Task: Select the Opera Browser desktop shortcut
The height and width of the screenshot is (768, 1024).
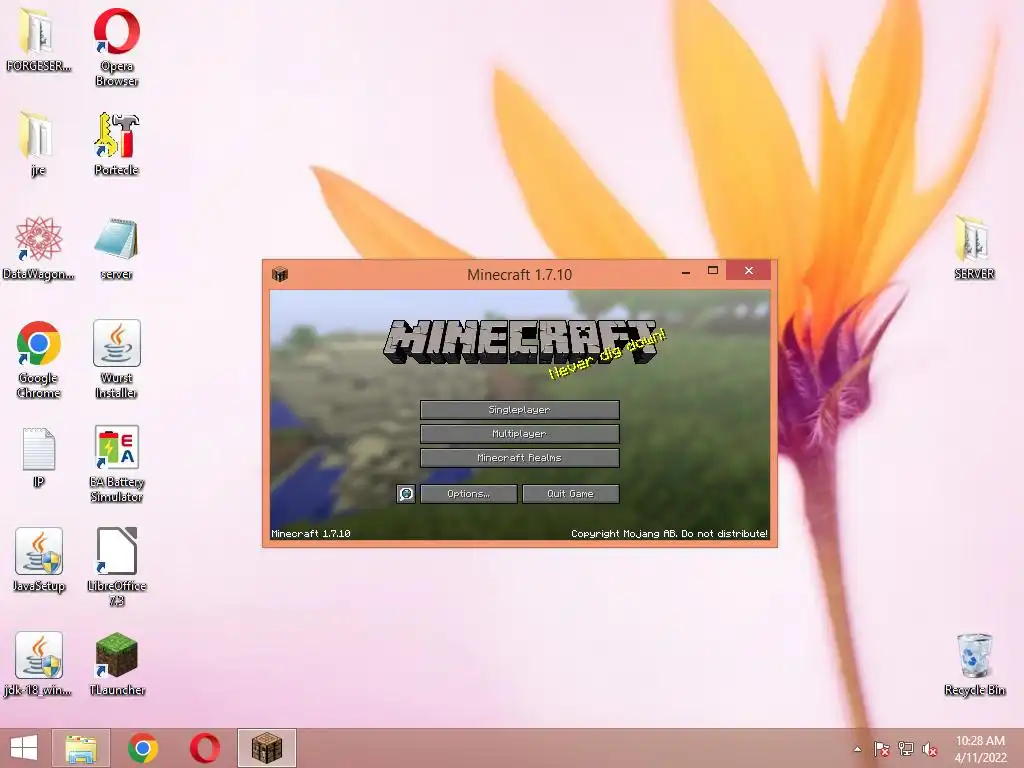Action: (x=117, y=47)
